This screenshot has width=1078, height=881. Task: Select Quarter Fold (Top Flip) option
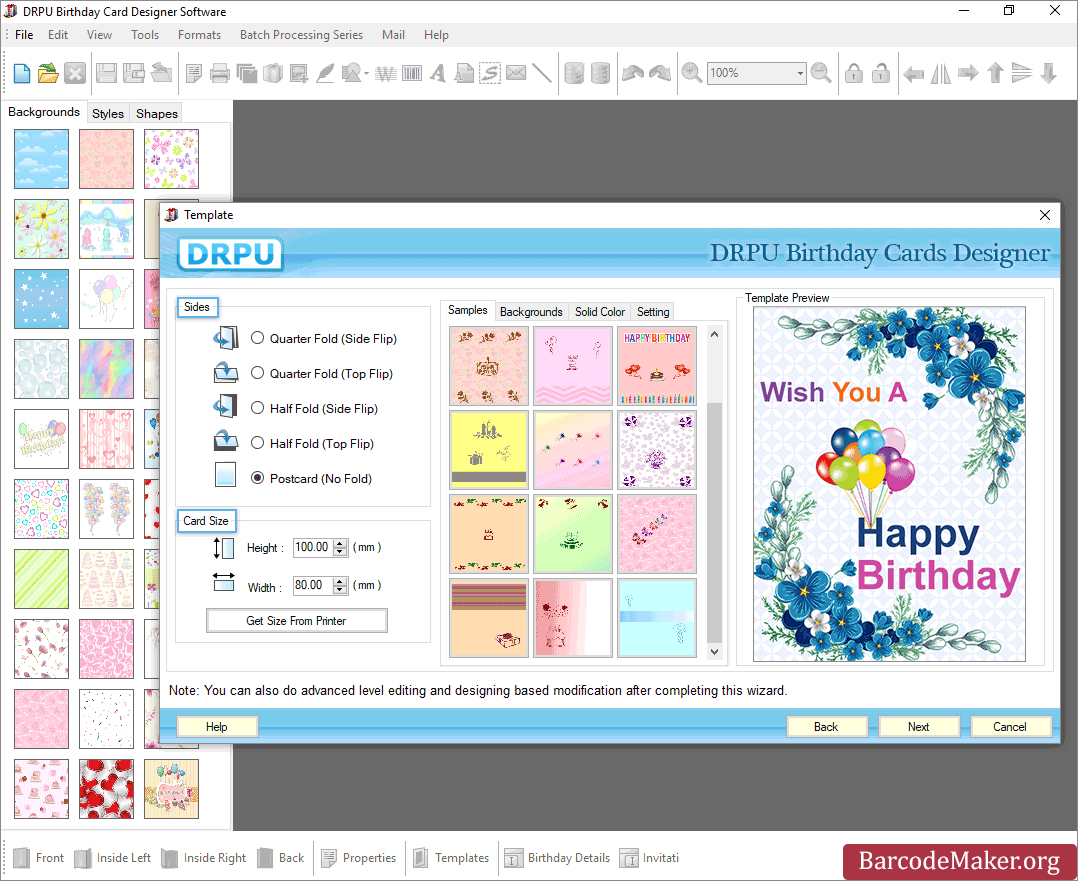(257, 373)
